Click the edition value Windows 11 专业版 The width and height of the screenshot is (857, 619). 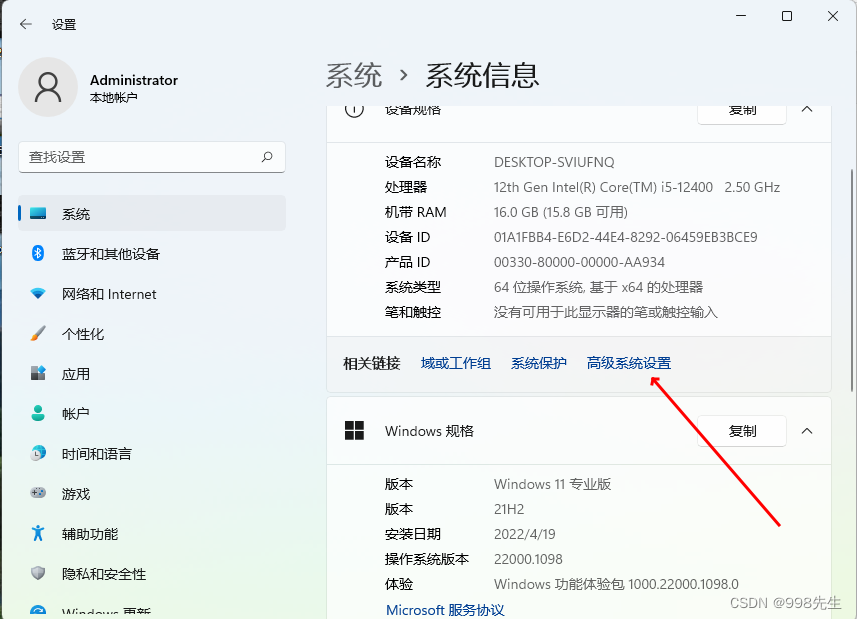click(552, 485)
